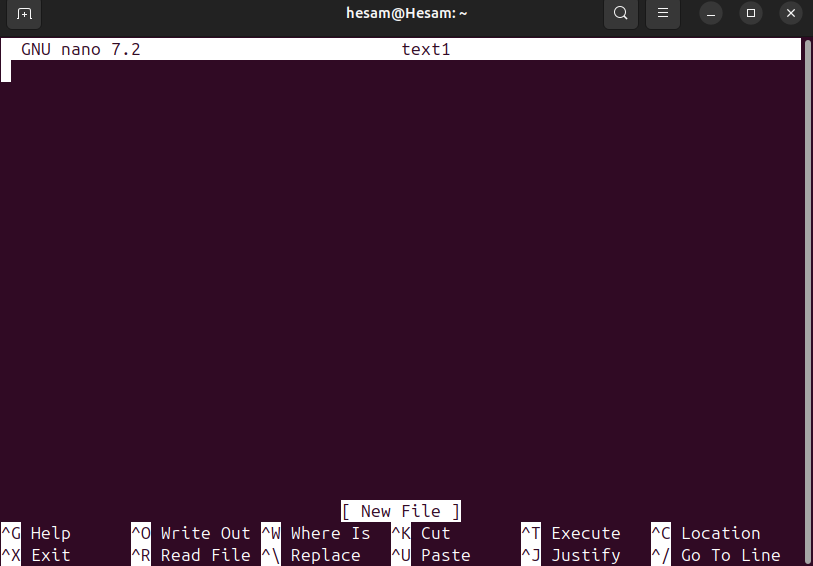Click the GNU nano 7.2 version label
The height and width of the screenshot is (566, 813).
80,50
